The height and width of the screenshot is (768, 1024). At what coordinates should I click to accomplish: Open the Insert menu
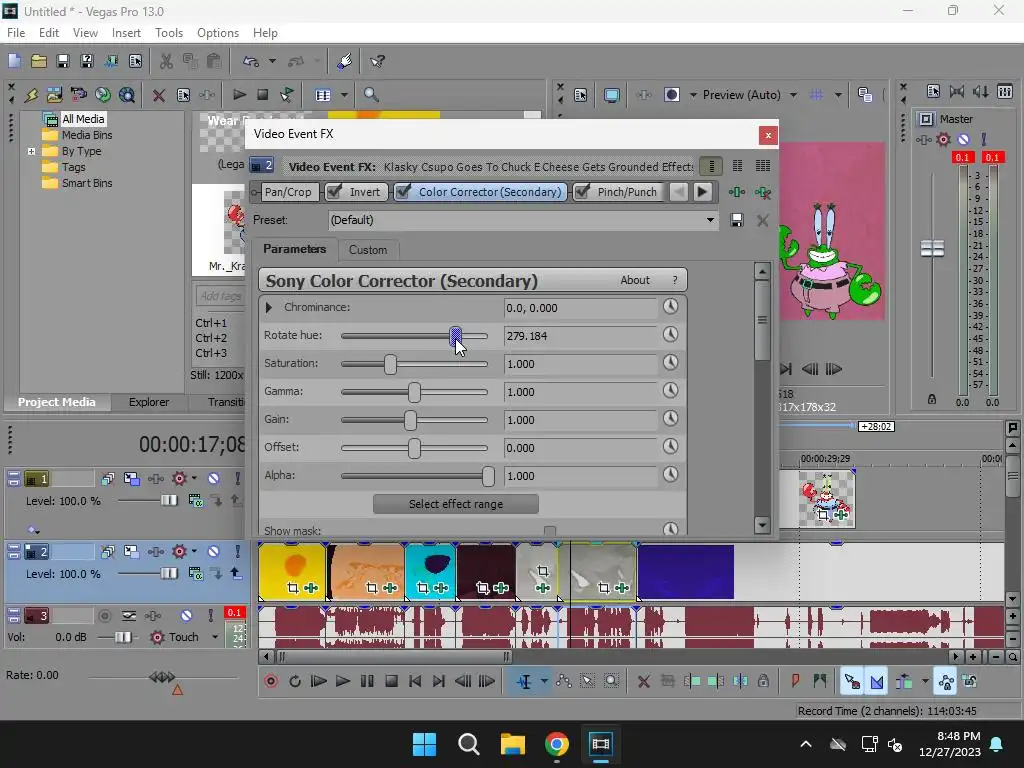pyautogui.click(x=126, y=33)
